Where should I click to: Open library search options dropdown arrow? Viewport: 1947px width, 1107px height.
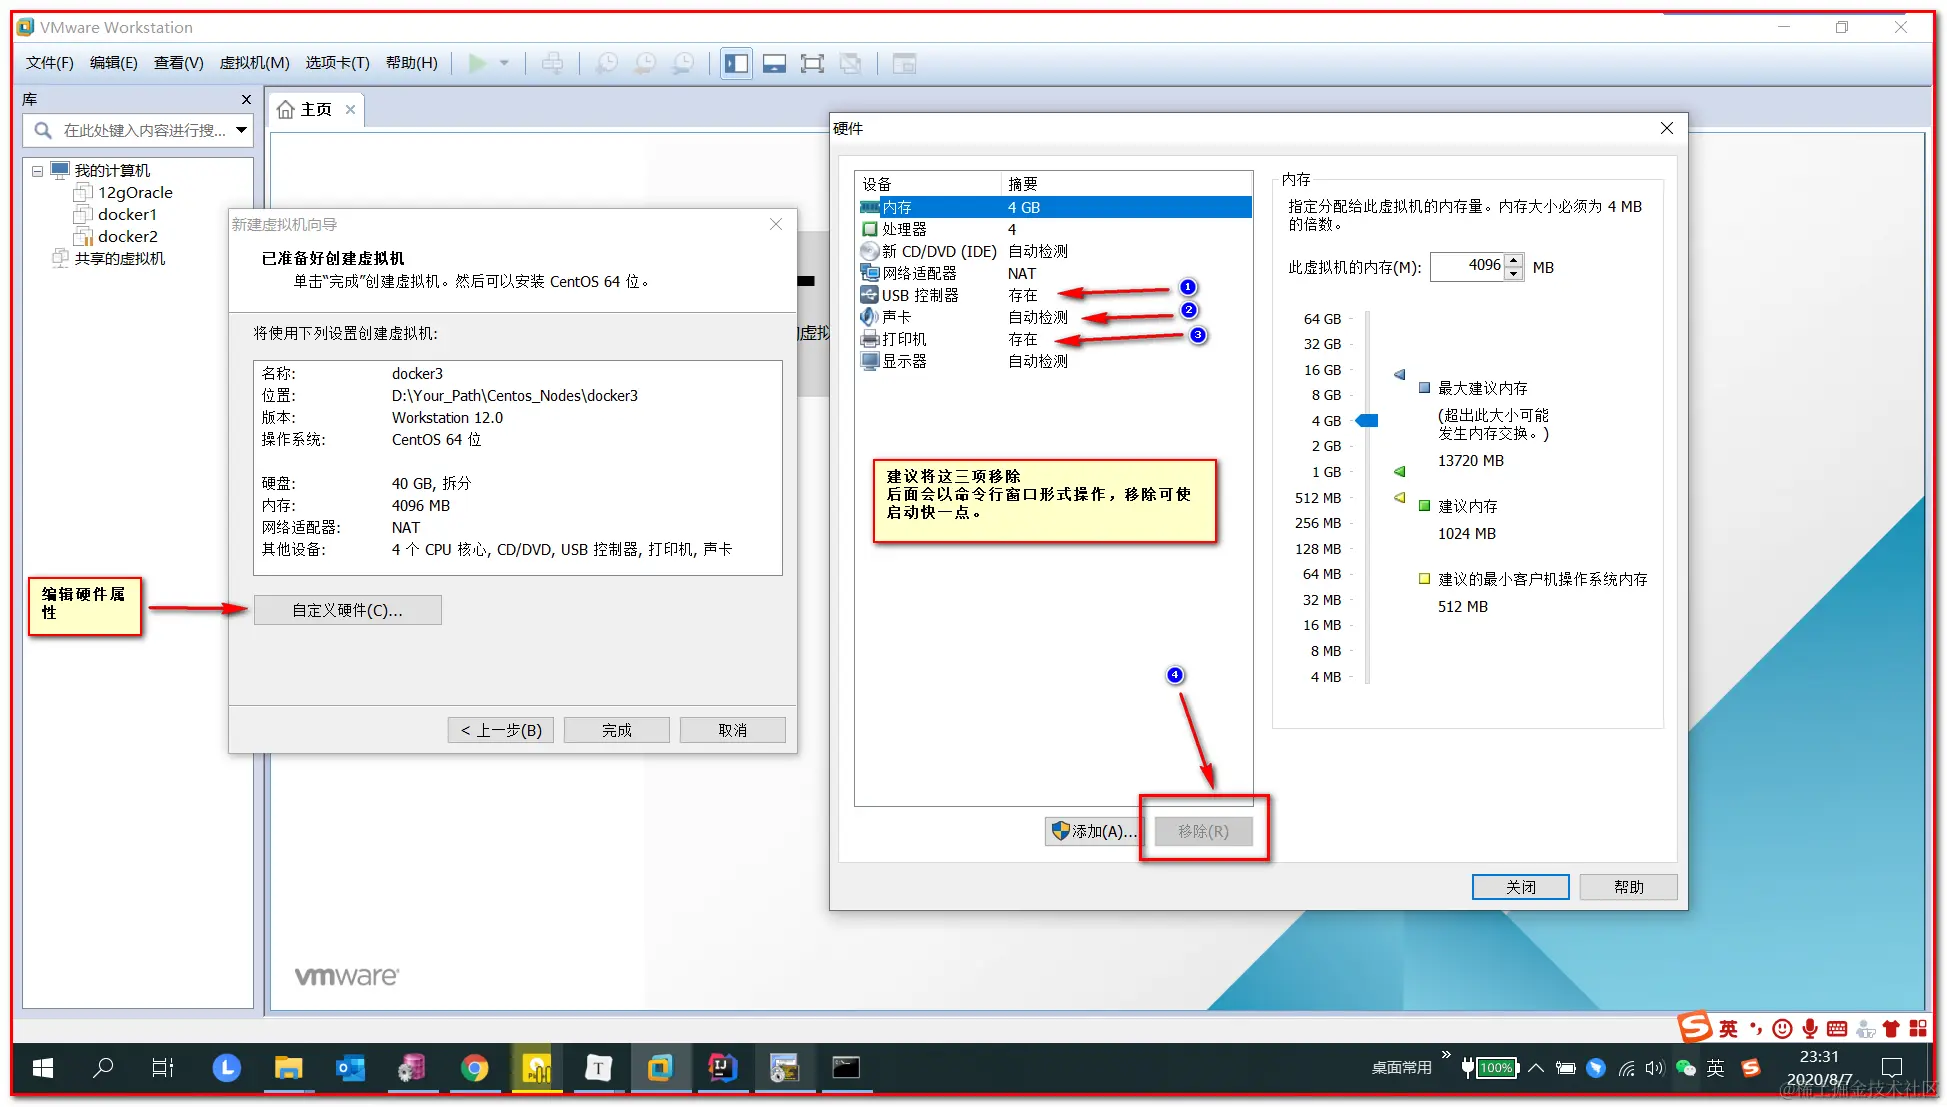[x=241, y=130]
